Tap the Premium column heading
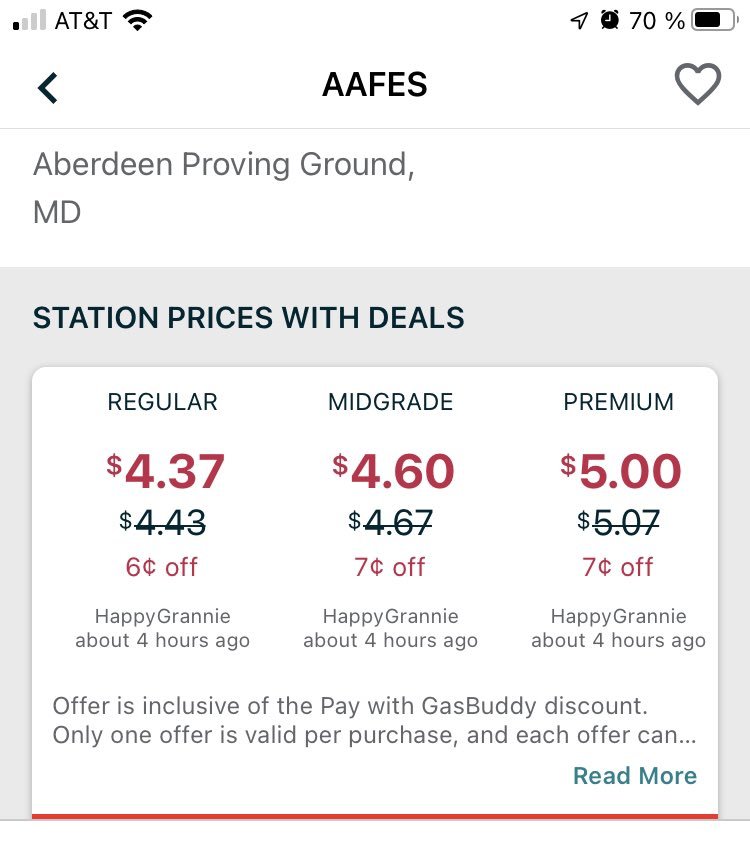Viewport: 750px width, 849px height. coord(618,402)
